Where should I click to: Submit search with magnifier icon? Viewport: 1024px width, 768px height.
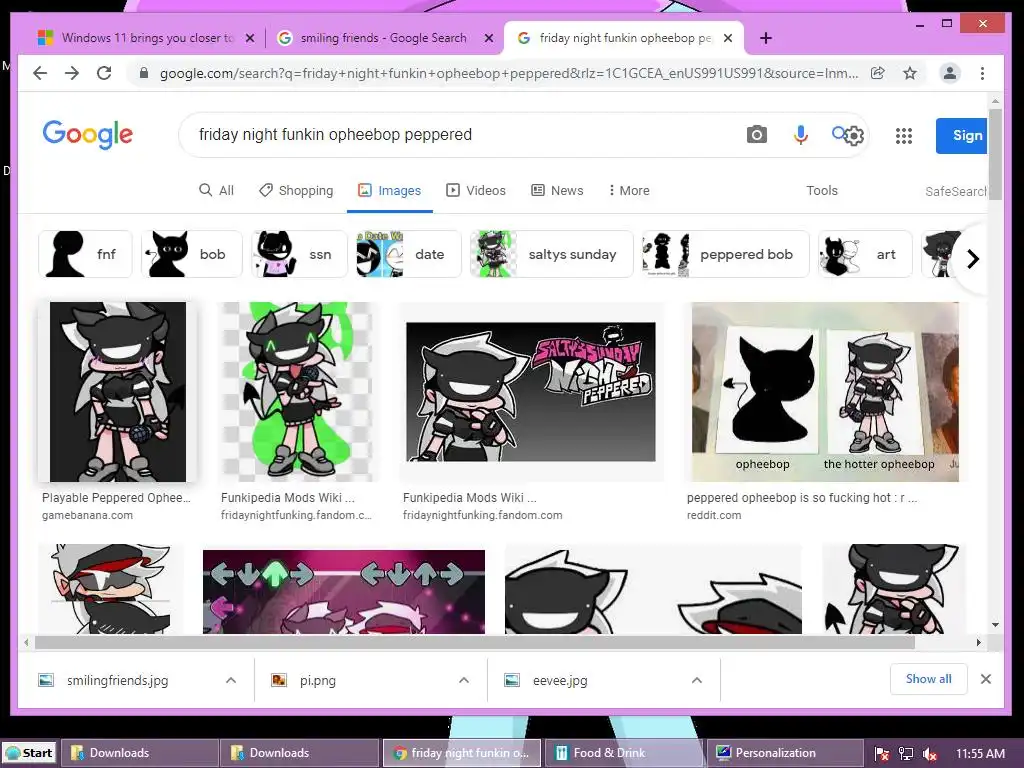coord(838,133)
